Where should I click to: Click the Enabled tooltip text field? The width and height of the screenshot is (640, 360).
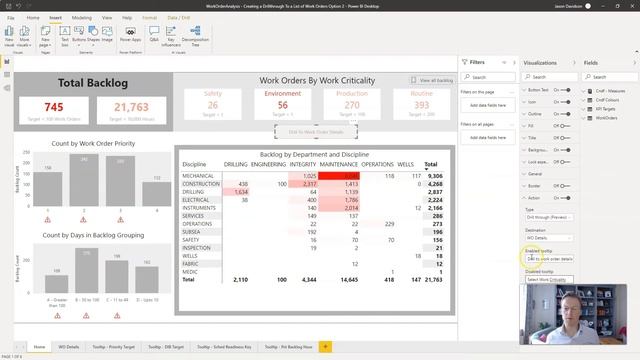coord(549,259)
